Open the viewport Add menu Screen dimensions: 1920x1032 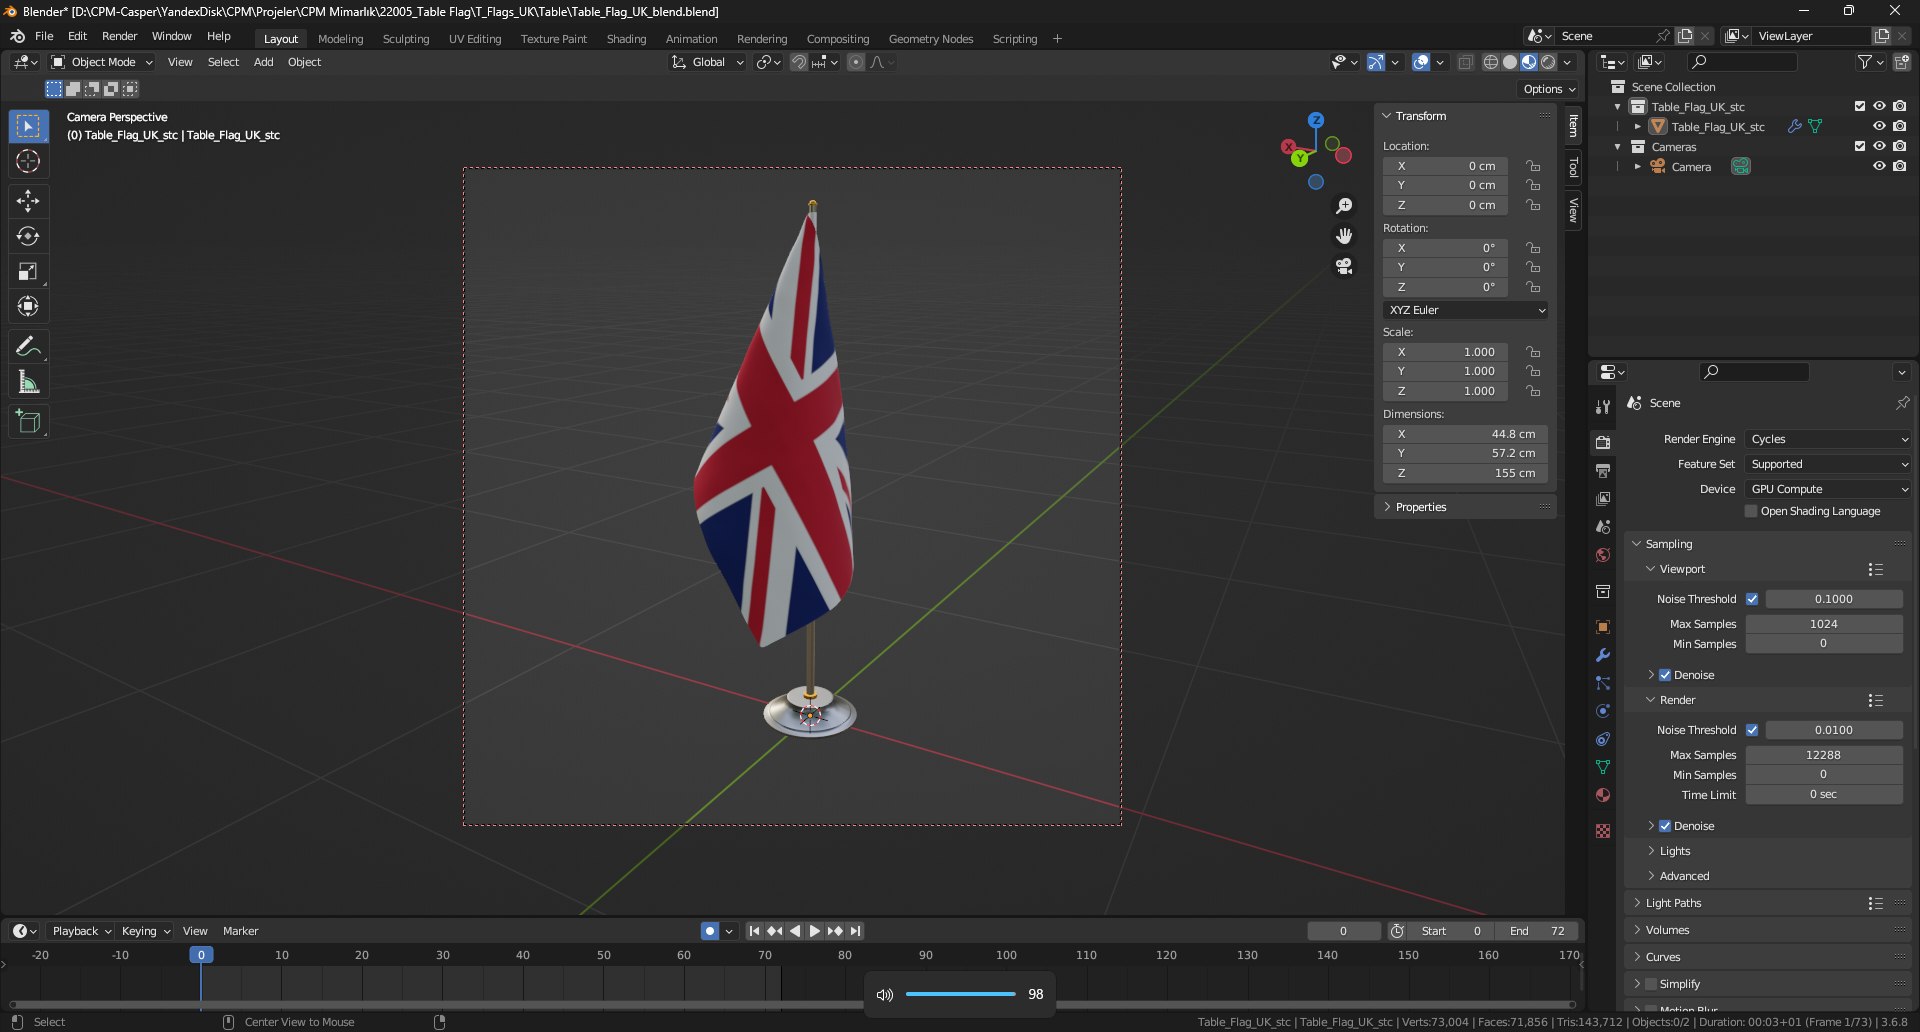(263, 62)
